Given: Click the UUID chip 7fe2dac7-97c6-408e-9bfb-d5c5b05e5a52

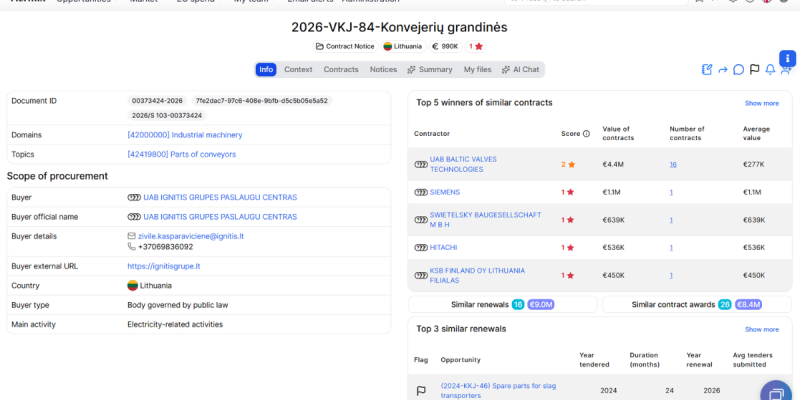Looking at the screenshot, I should 262,101.
